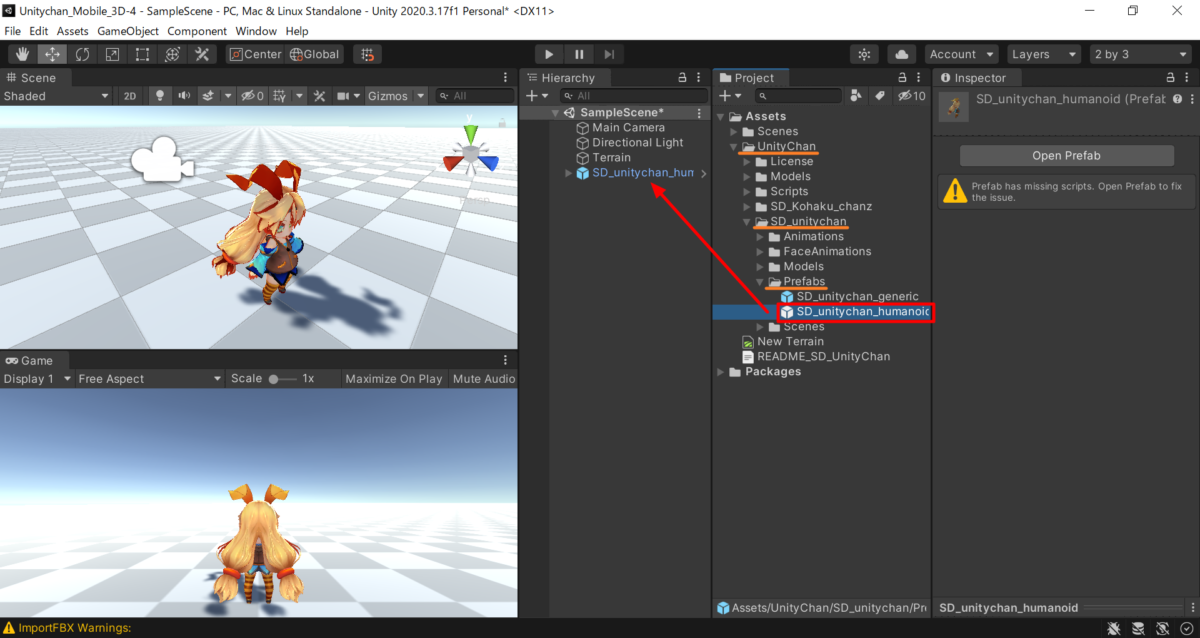Toggle pivot mode Center button
1200x638 pixels.
coord(255,54)
